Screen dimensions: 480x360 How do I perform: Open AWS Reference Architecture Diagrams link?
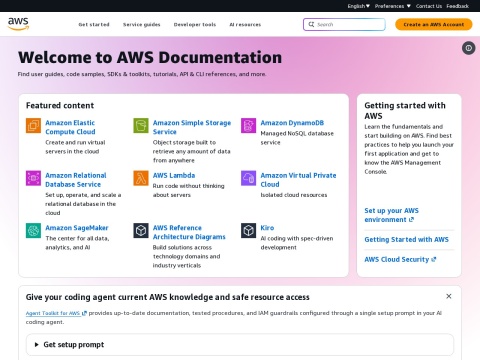point(189,232)
